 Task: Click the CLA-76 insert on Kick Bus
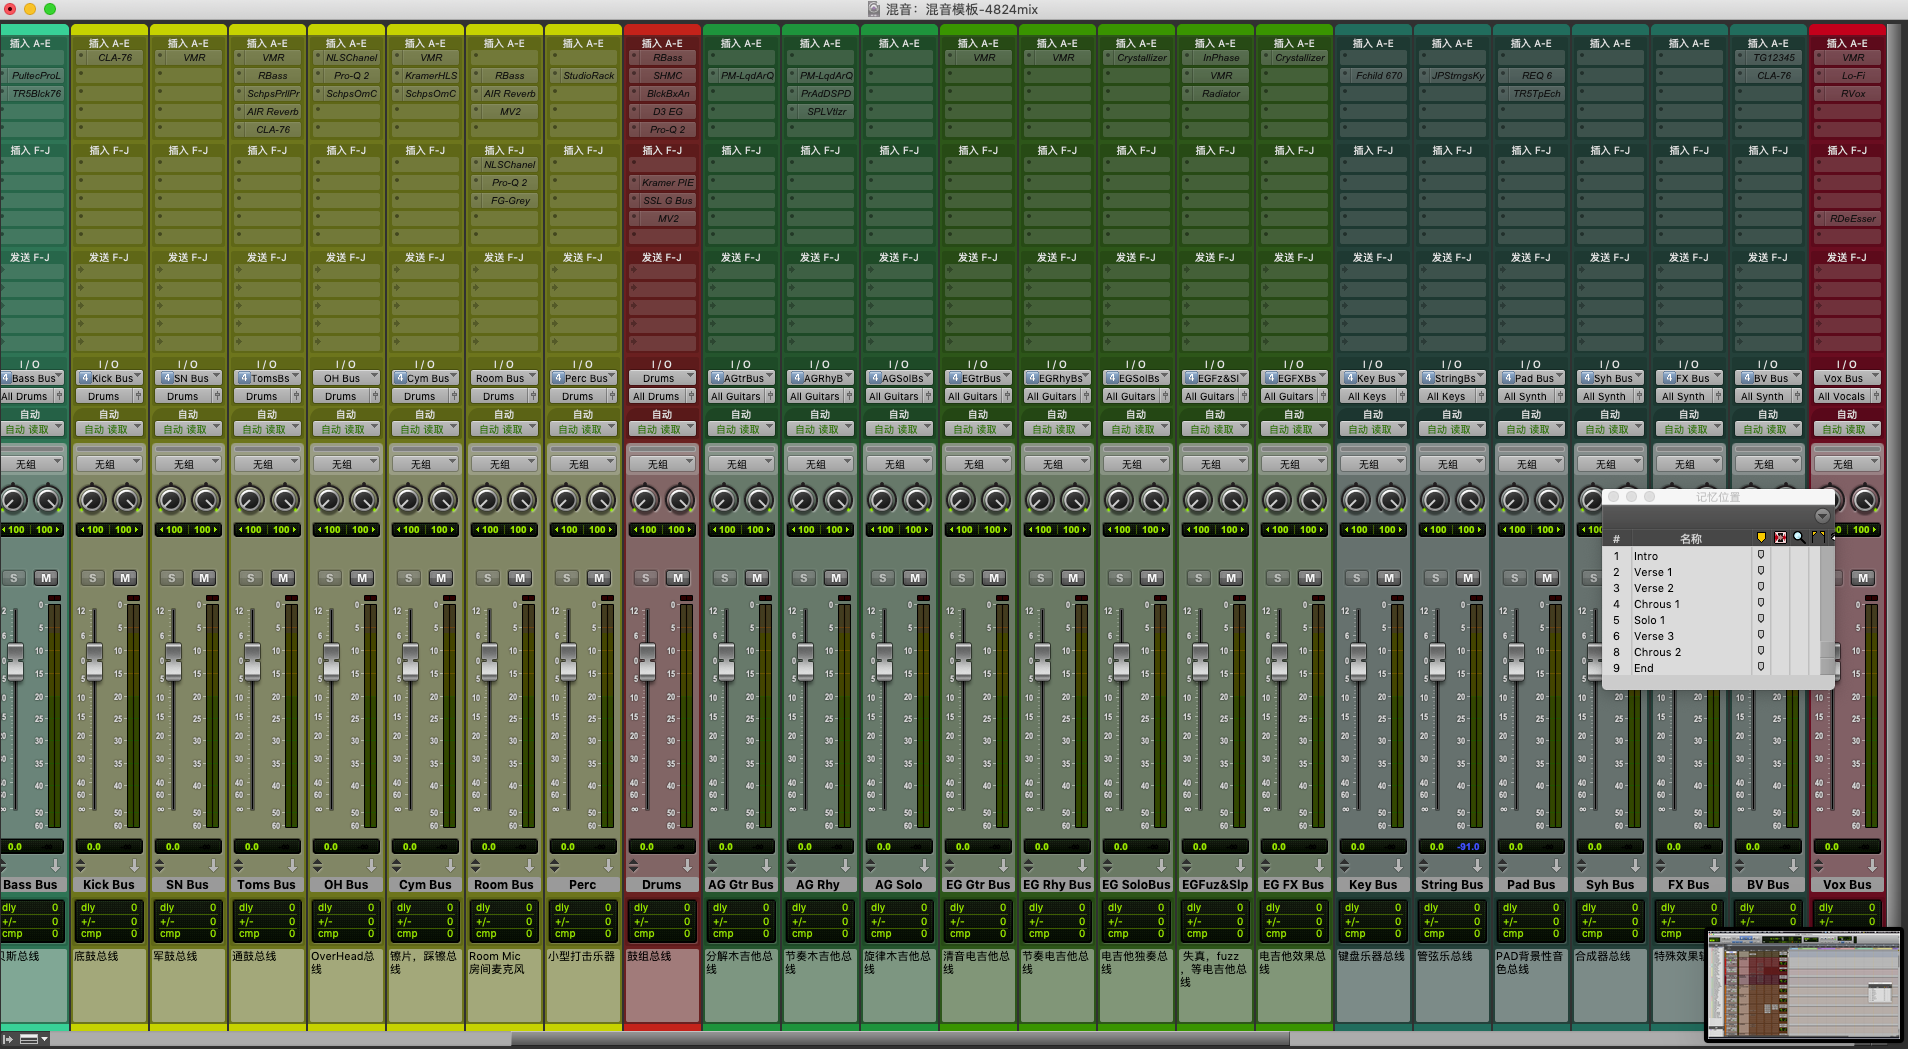116,58
